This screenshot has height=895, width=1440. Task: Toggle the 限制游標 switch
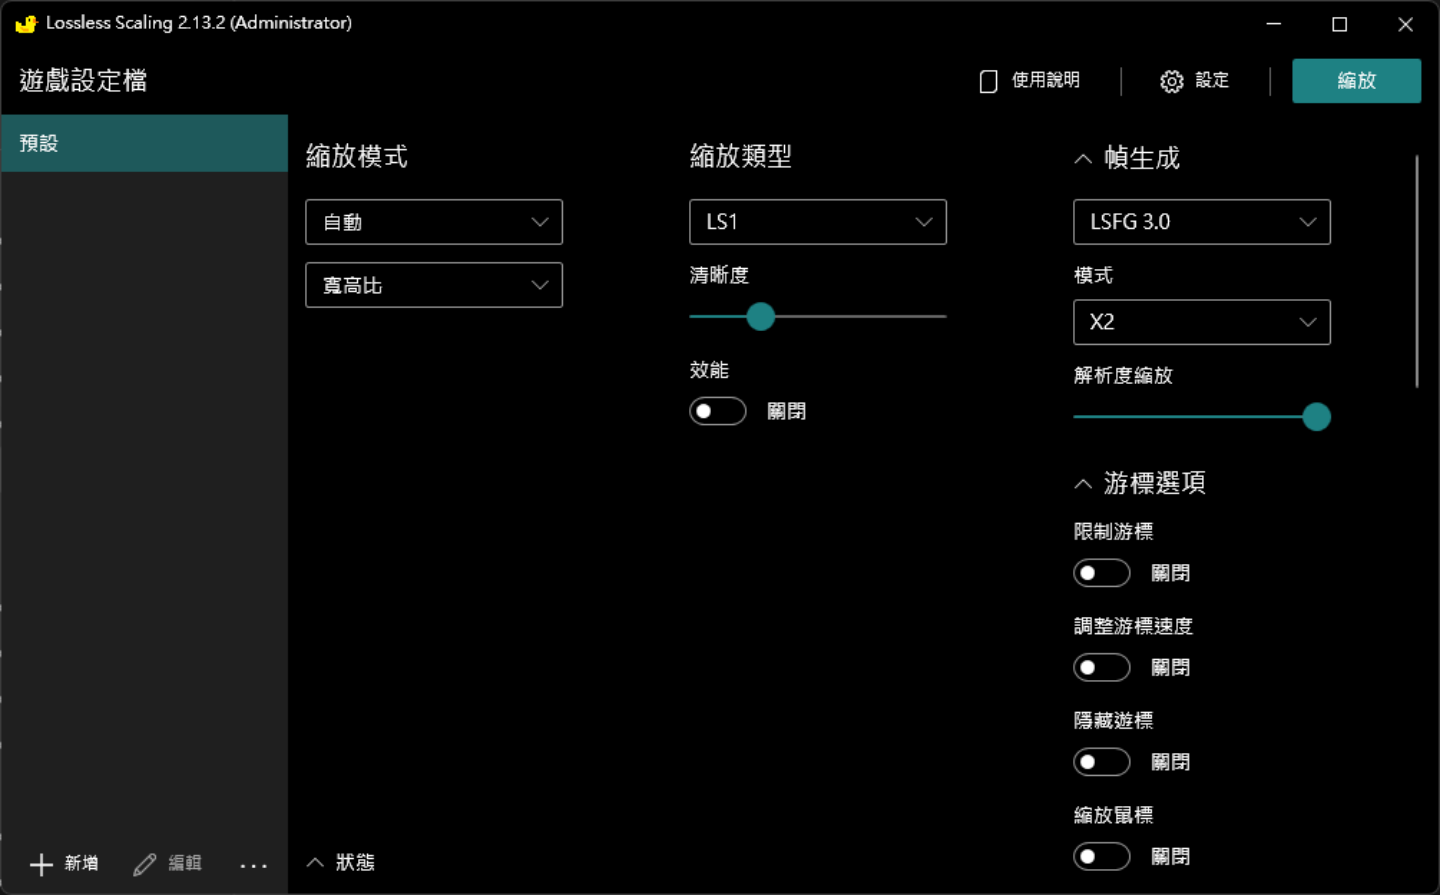coord(1102,573)
